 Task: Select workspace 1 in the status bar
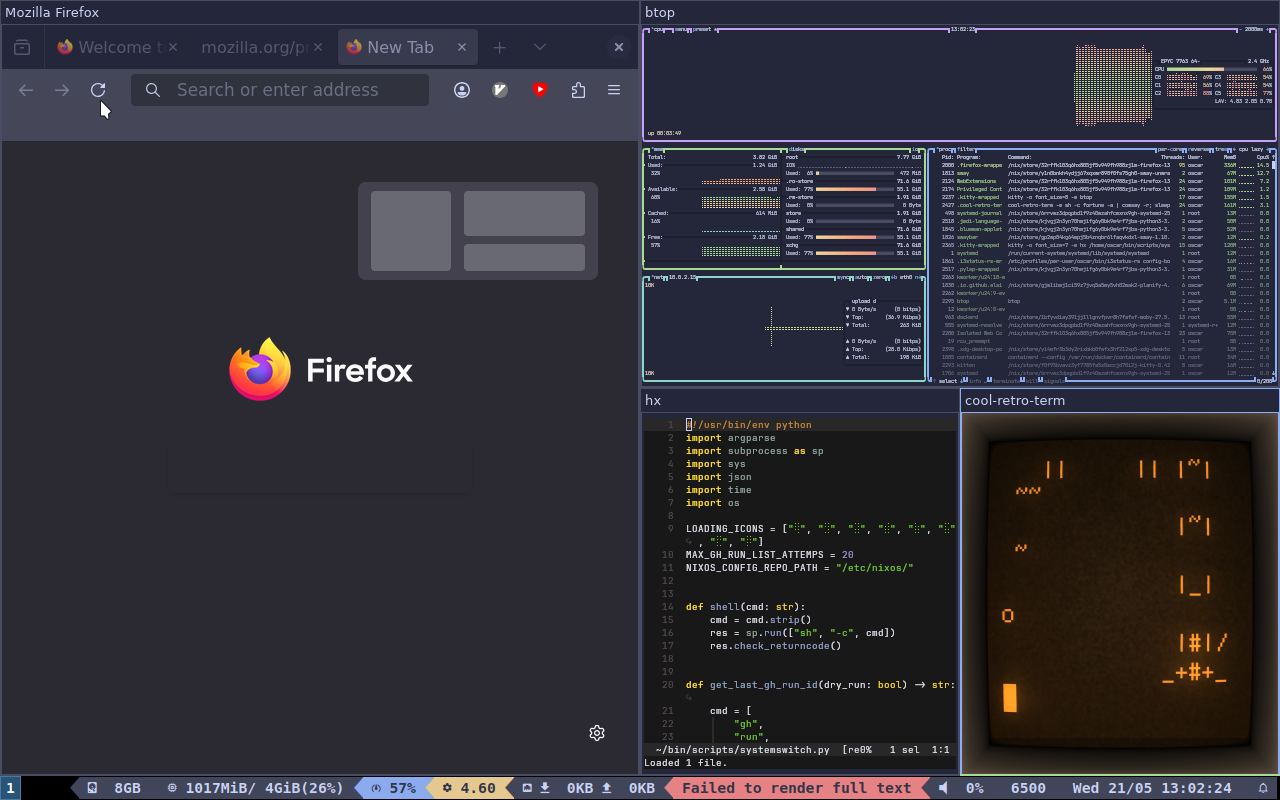click(10, 788)
